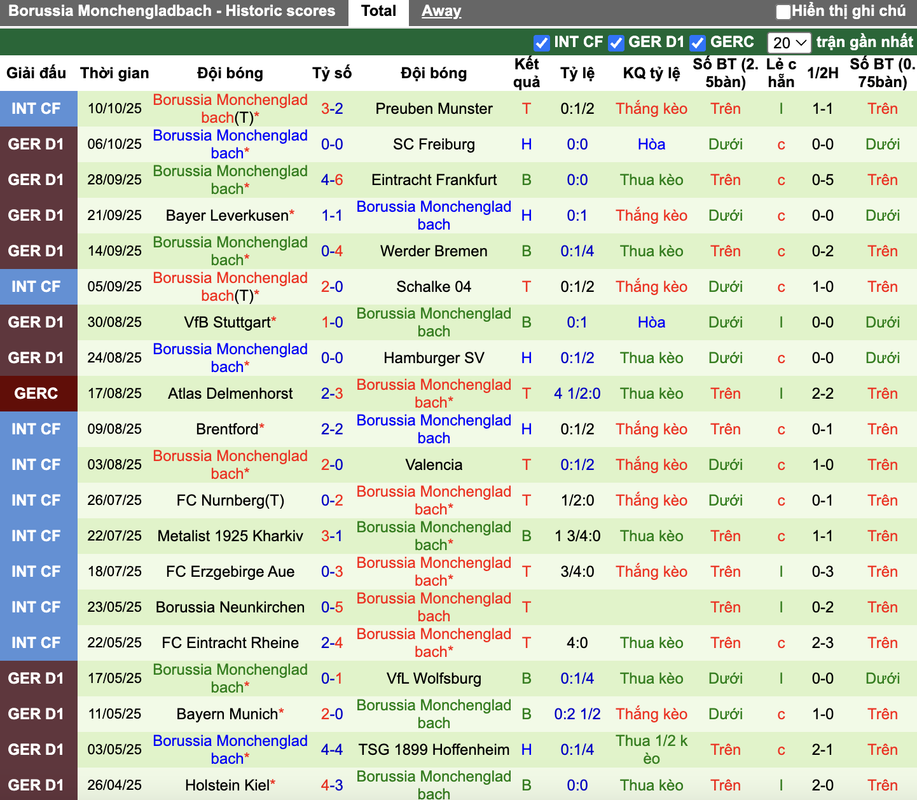Open Metalist 1925 Kharkiv team link
Viewport: 917px width, 800px height.
pyautogui.click(x=230, y=536)
